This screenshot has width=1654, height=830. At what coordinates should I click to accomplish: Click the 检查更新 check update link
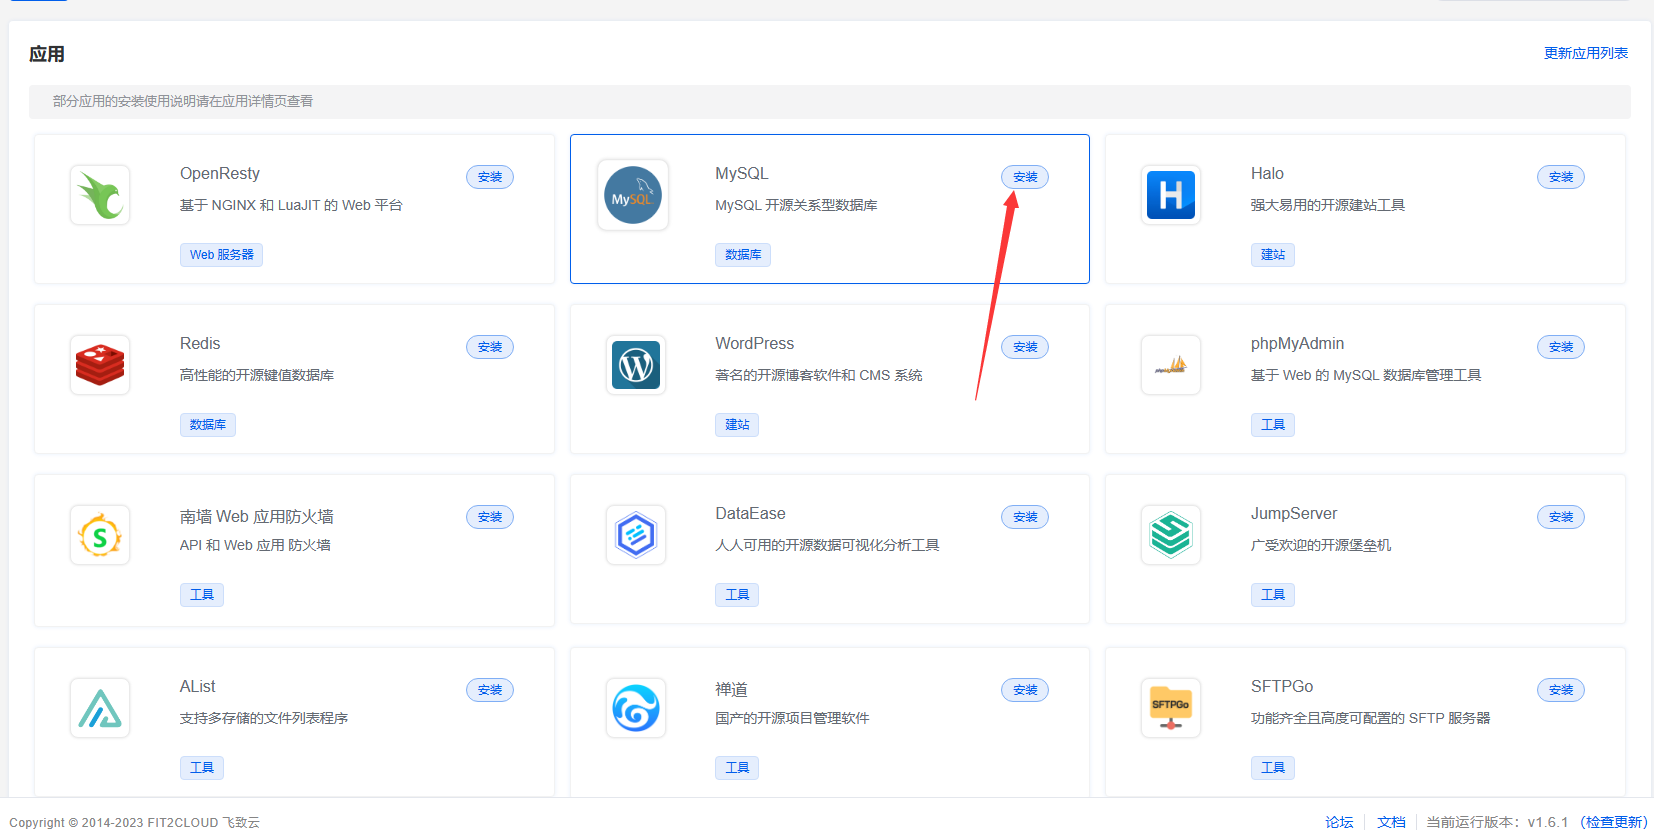1614,822
